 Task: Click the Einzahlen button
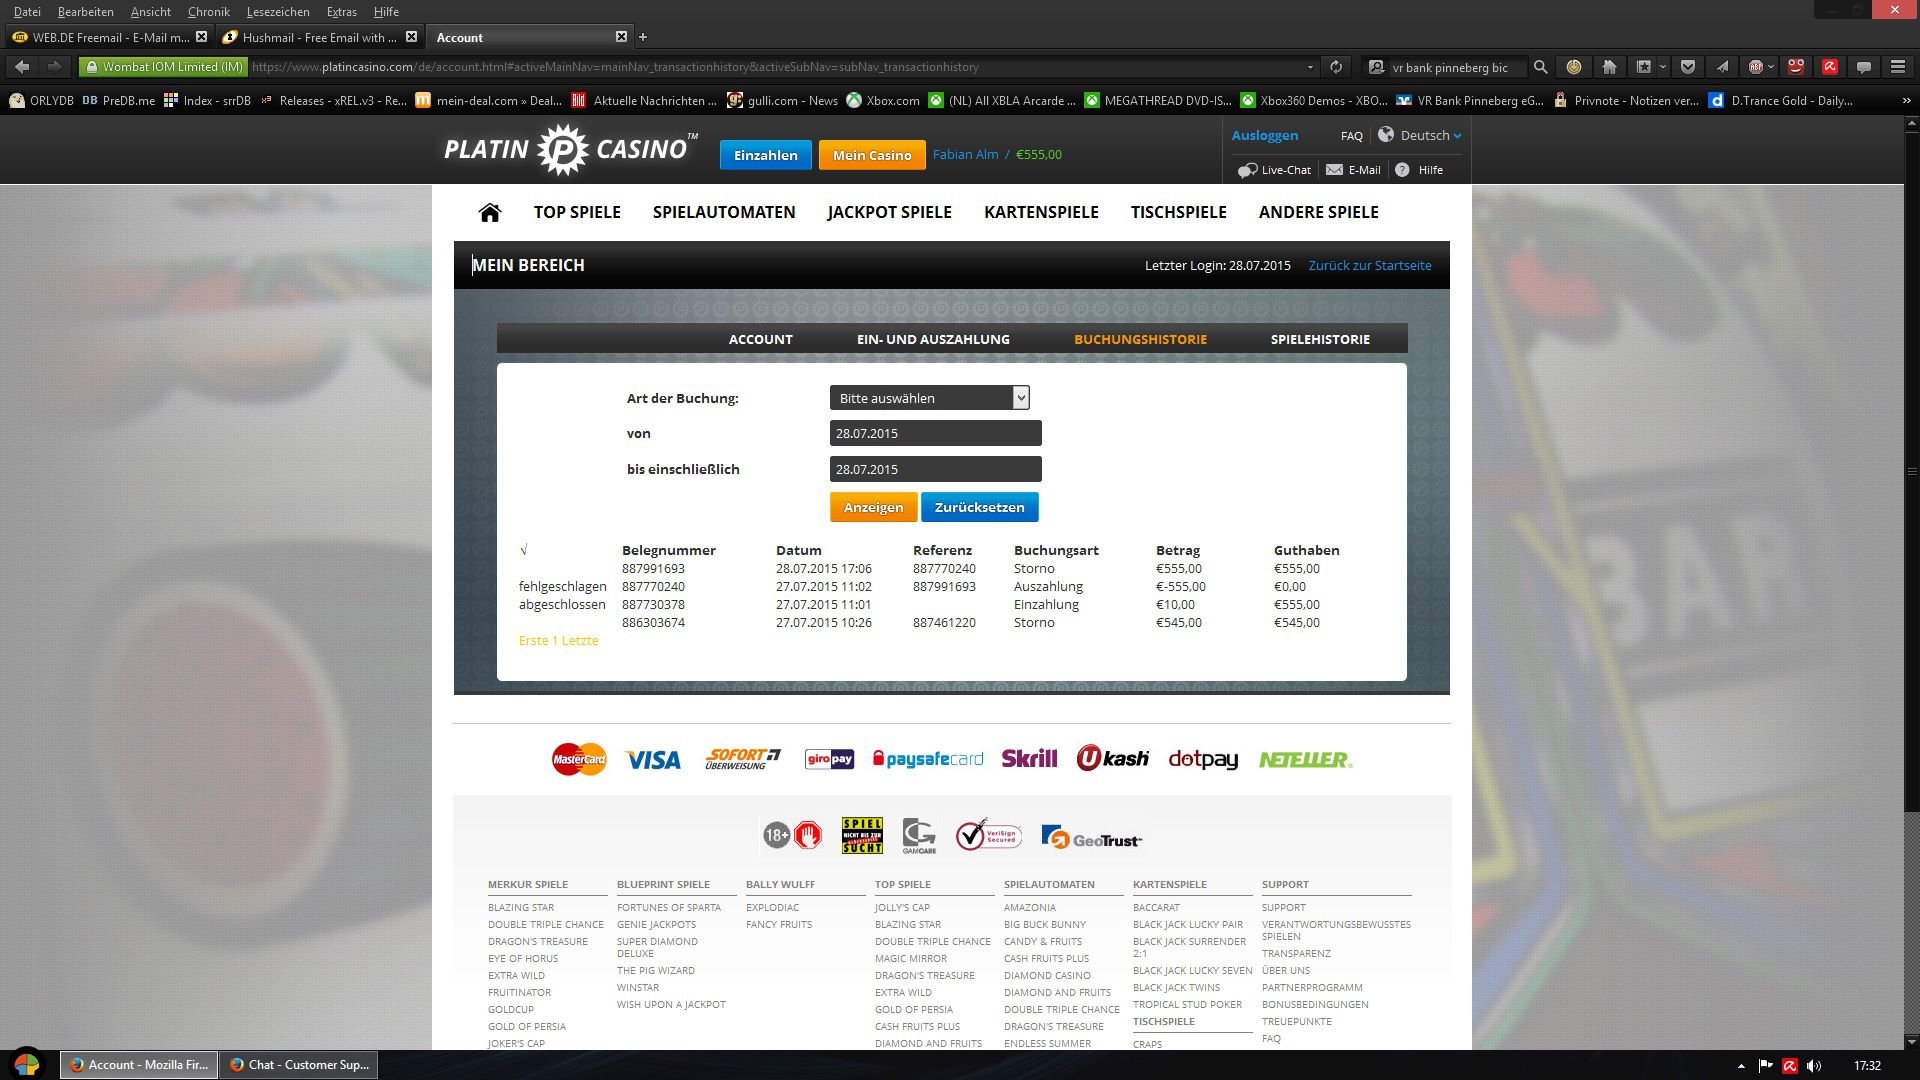click(766, 155)
